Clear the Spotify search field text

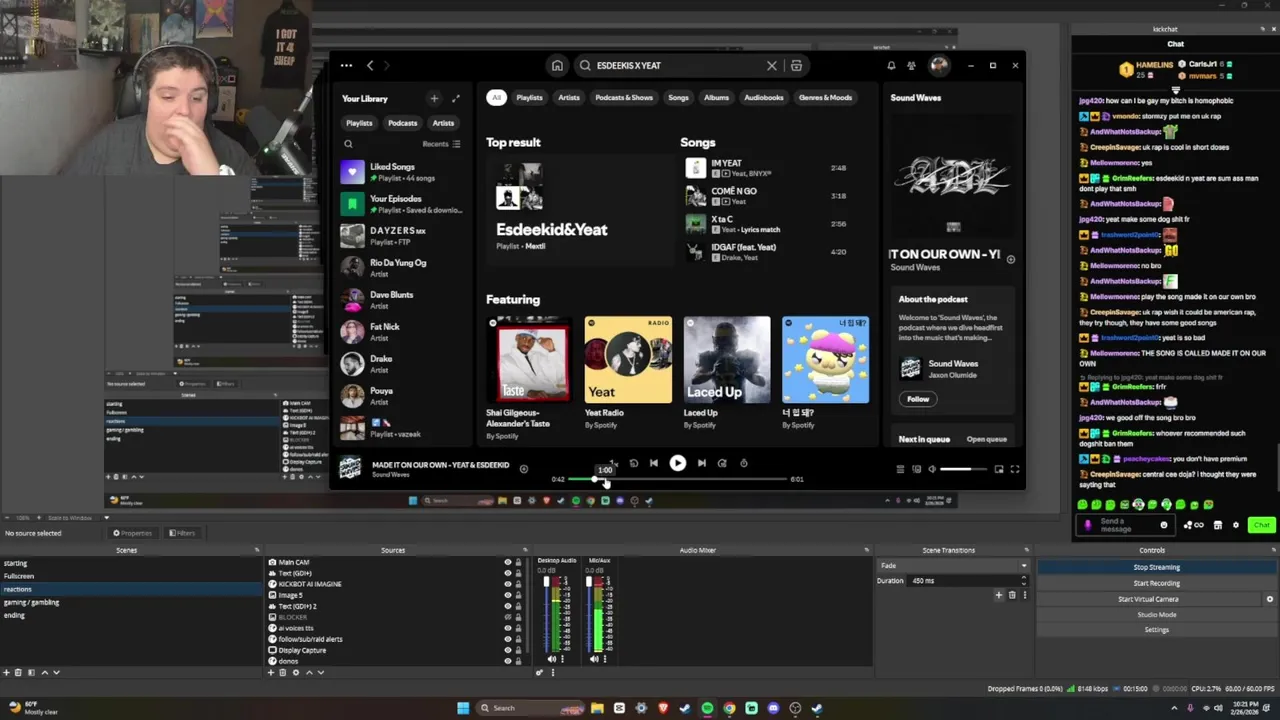[x=772, y=66]
